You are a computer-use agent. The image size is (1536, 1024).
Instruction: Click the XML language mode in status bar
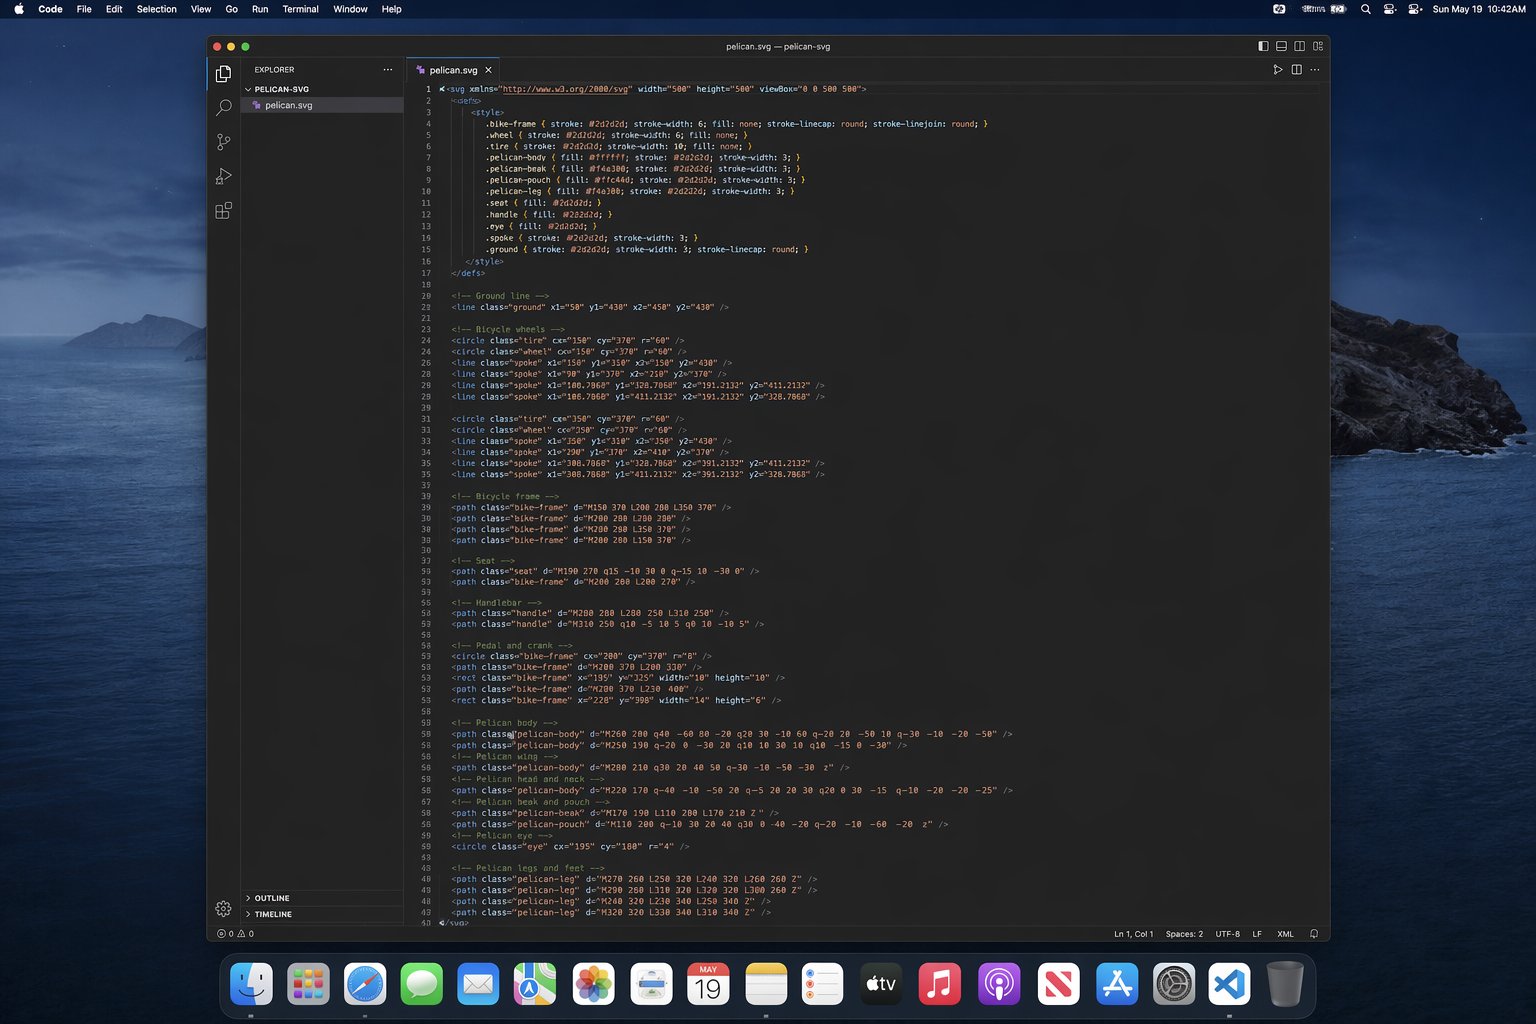[x=1285, y=934]
